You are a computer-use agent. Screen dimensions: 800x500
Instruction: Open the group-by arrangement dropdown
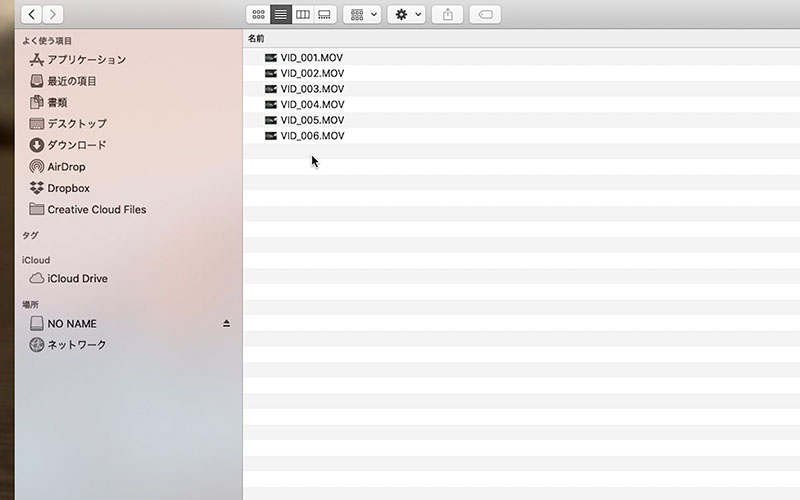pos(361,14)
